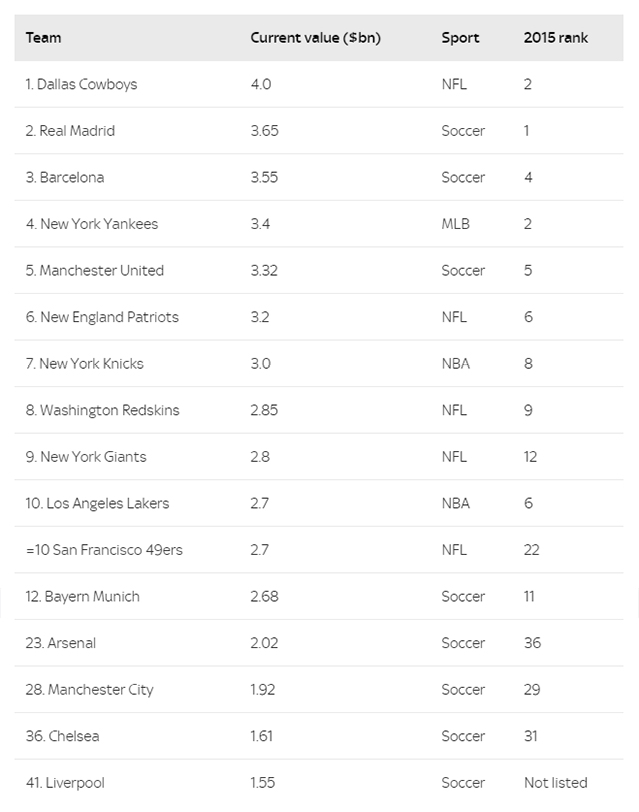Screen dimensions: 639x812
Task: Click the Sport column header
Action: (x=460, y=38)
